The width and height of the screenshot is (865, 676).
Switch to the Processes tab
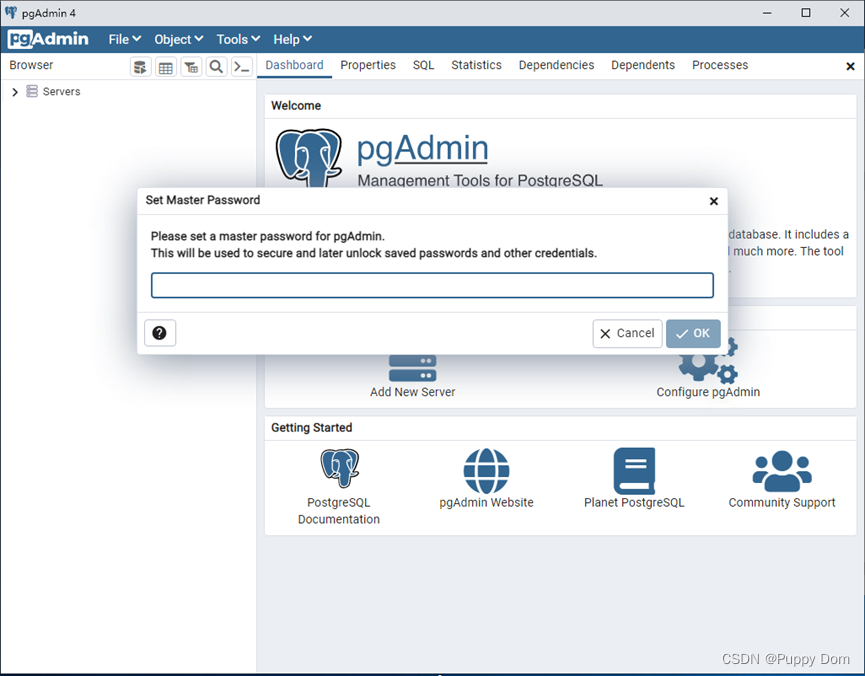pos(720,65)
